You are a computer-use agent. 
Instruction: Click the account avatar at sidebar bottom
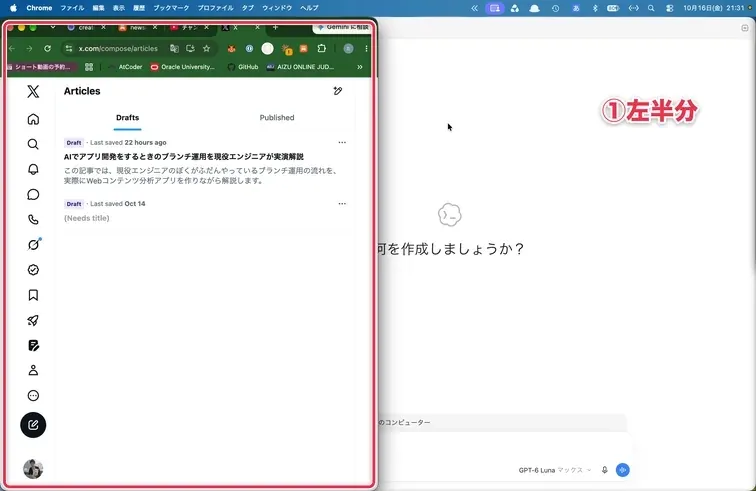pos(33,469)
